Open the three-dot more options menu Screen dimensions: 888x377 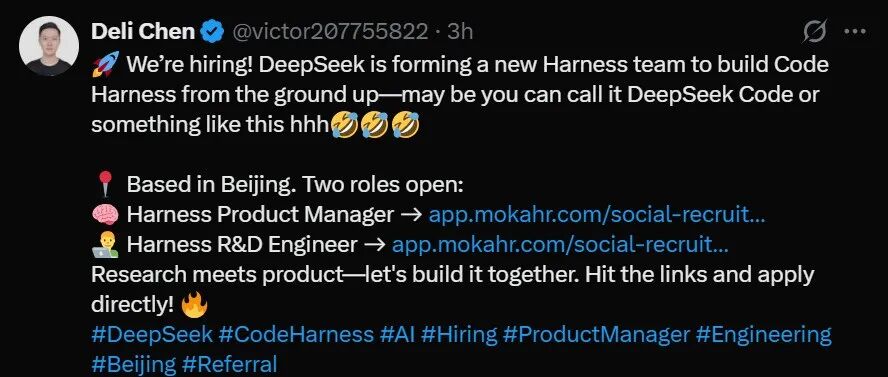[x=855, y=32]
